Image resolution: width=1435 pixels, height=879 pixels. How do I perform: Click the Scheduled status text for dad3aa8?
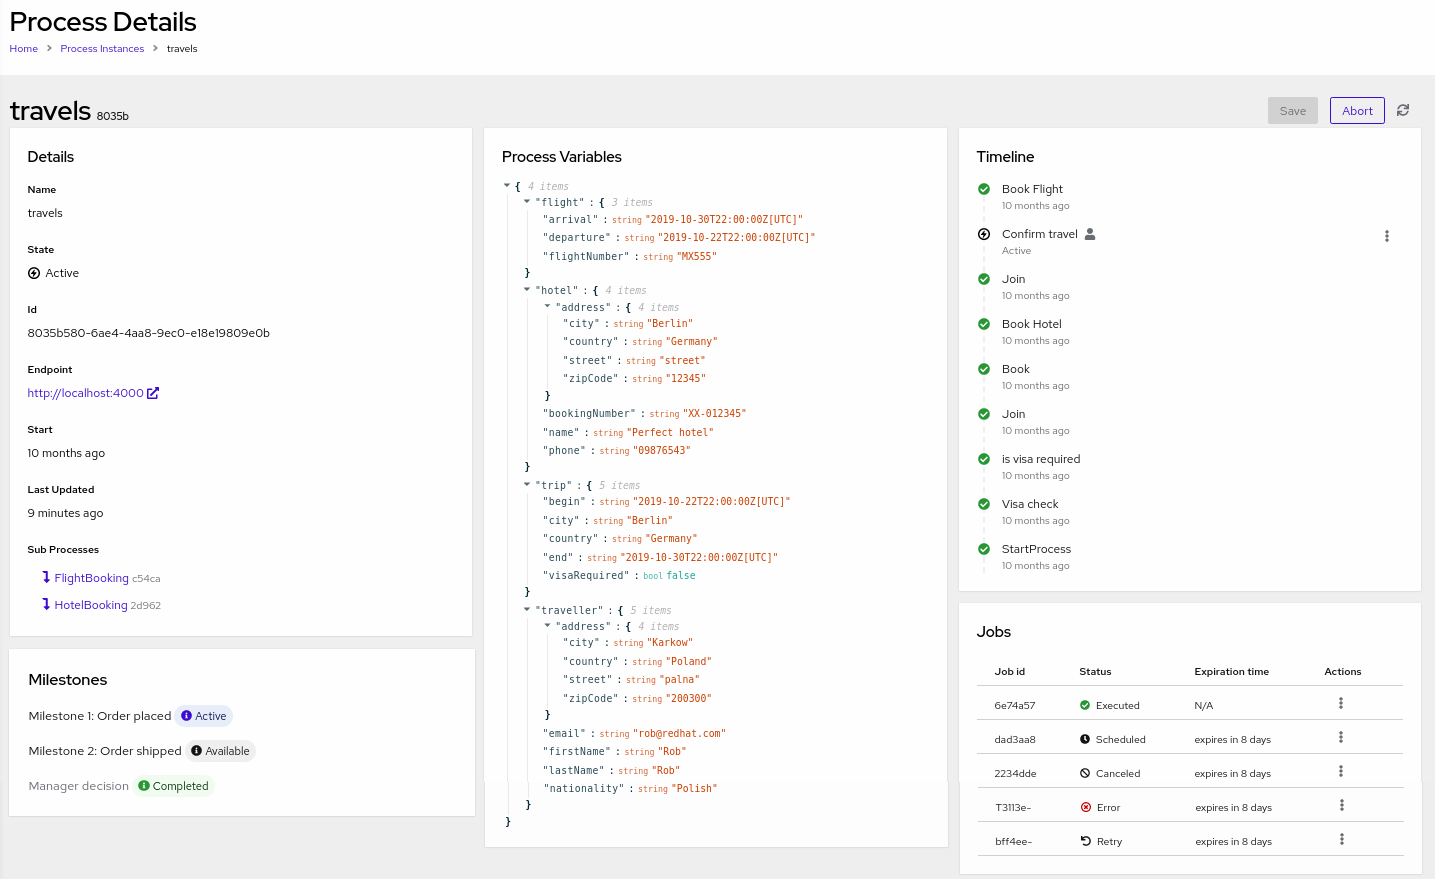tap(1121, 740)
